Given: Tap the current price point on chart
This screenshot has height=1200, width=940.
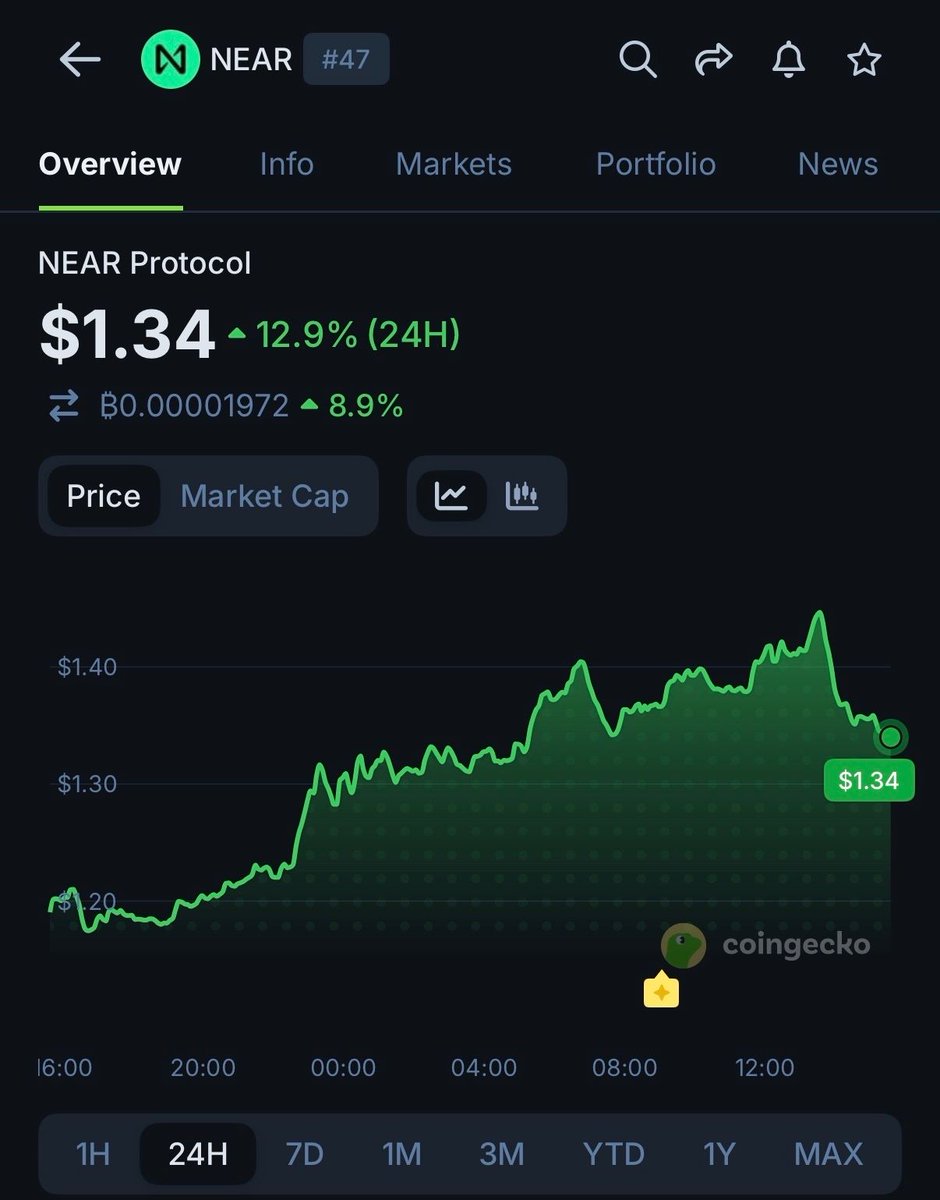Looking at the screenshot, I should point(890,738).
